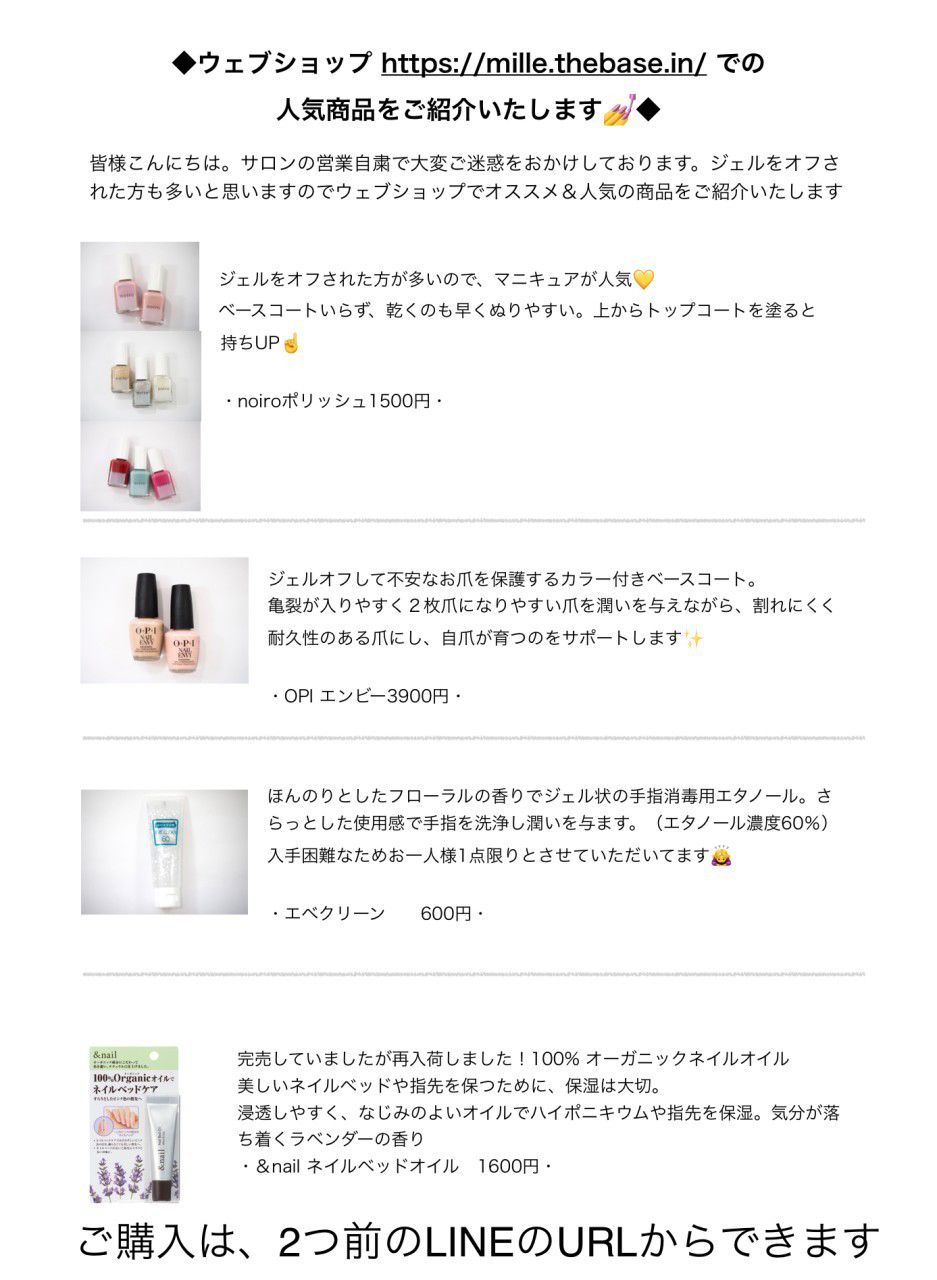Click the red and blue noiro polish photo

(x=140, y=466)
